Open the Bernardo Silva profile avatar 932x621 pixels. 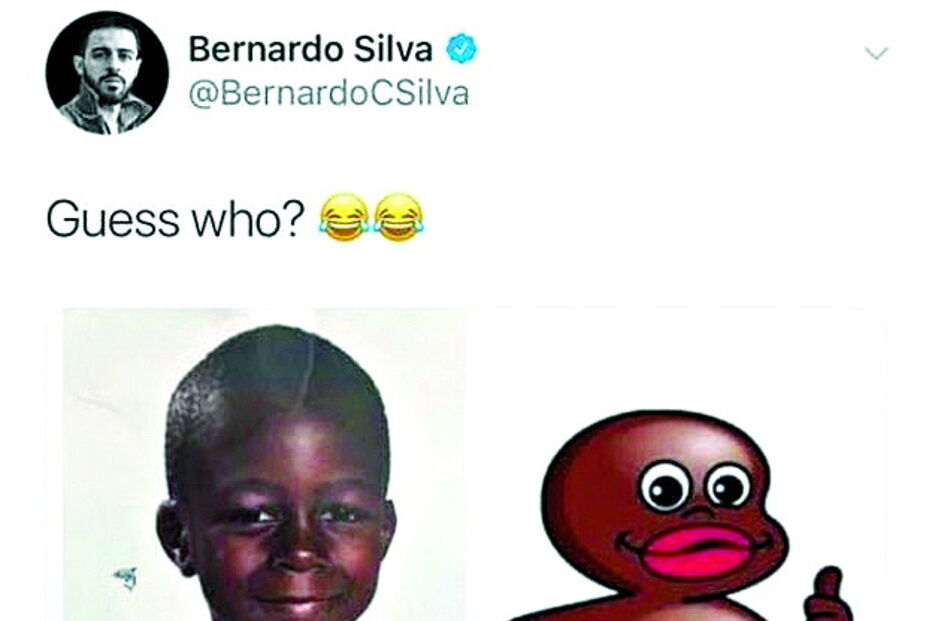click(x=107, y=73)
